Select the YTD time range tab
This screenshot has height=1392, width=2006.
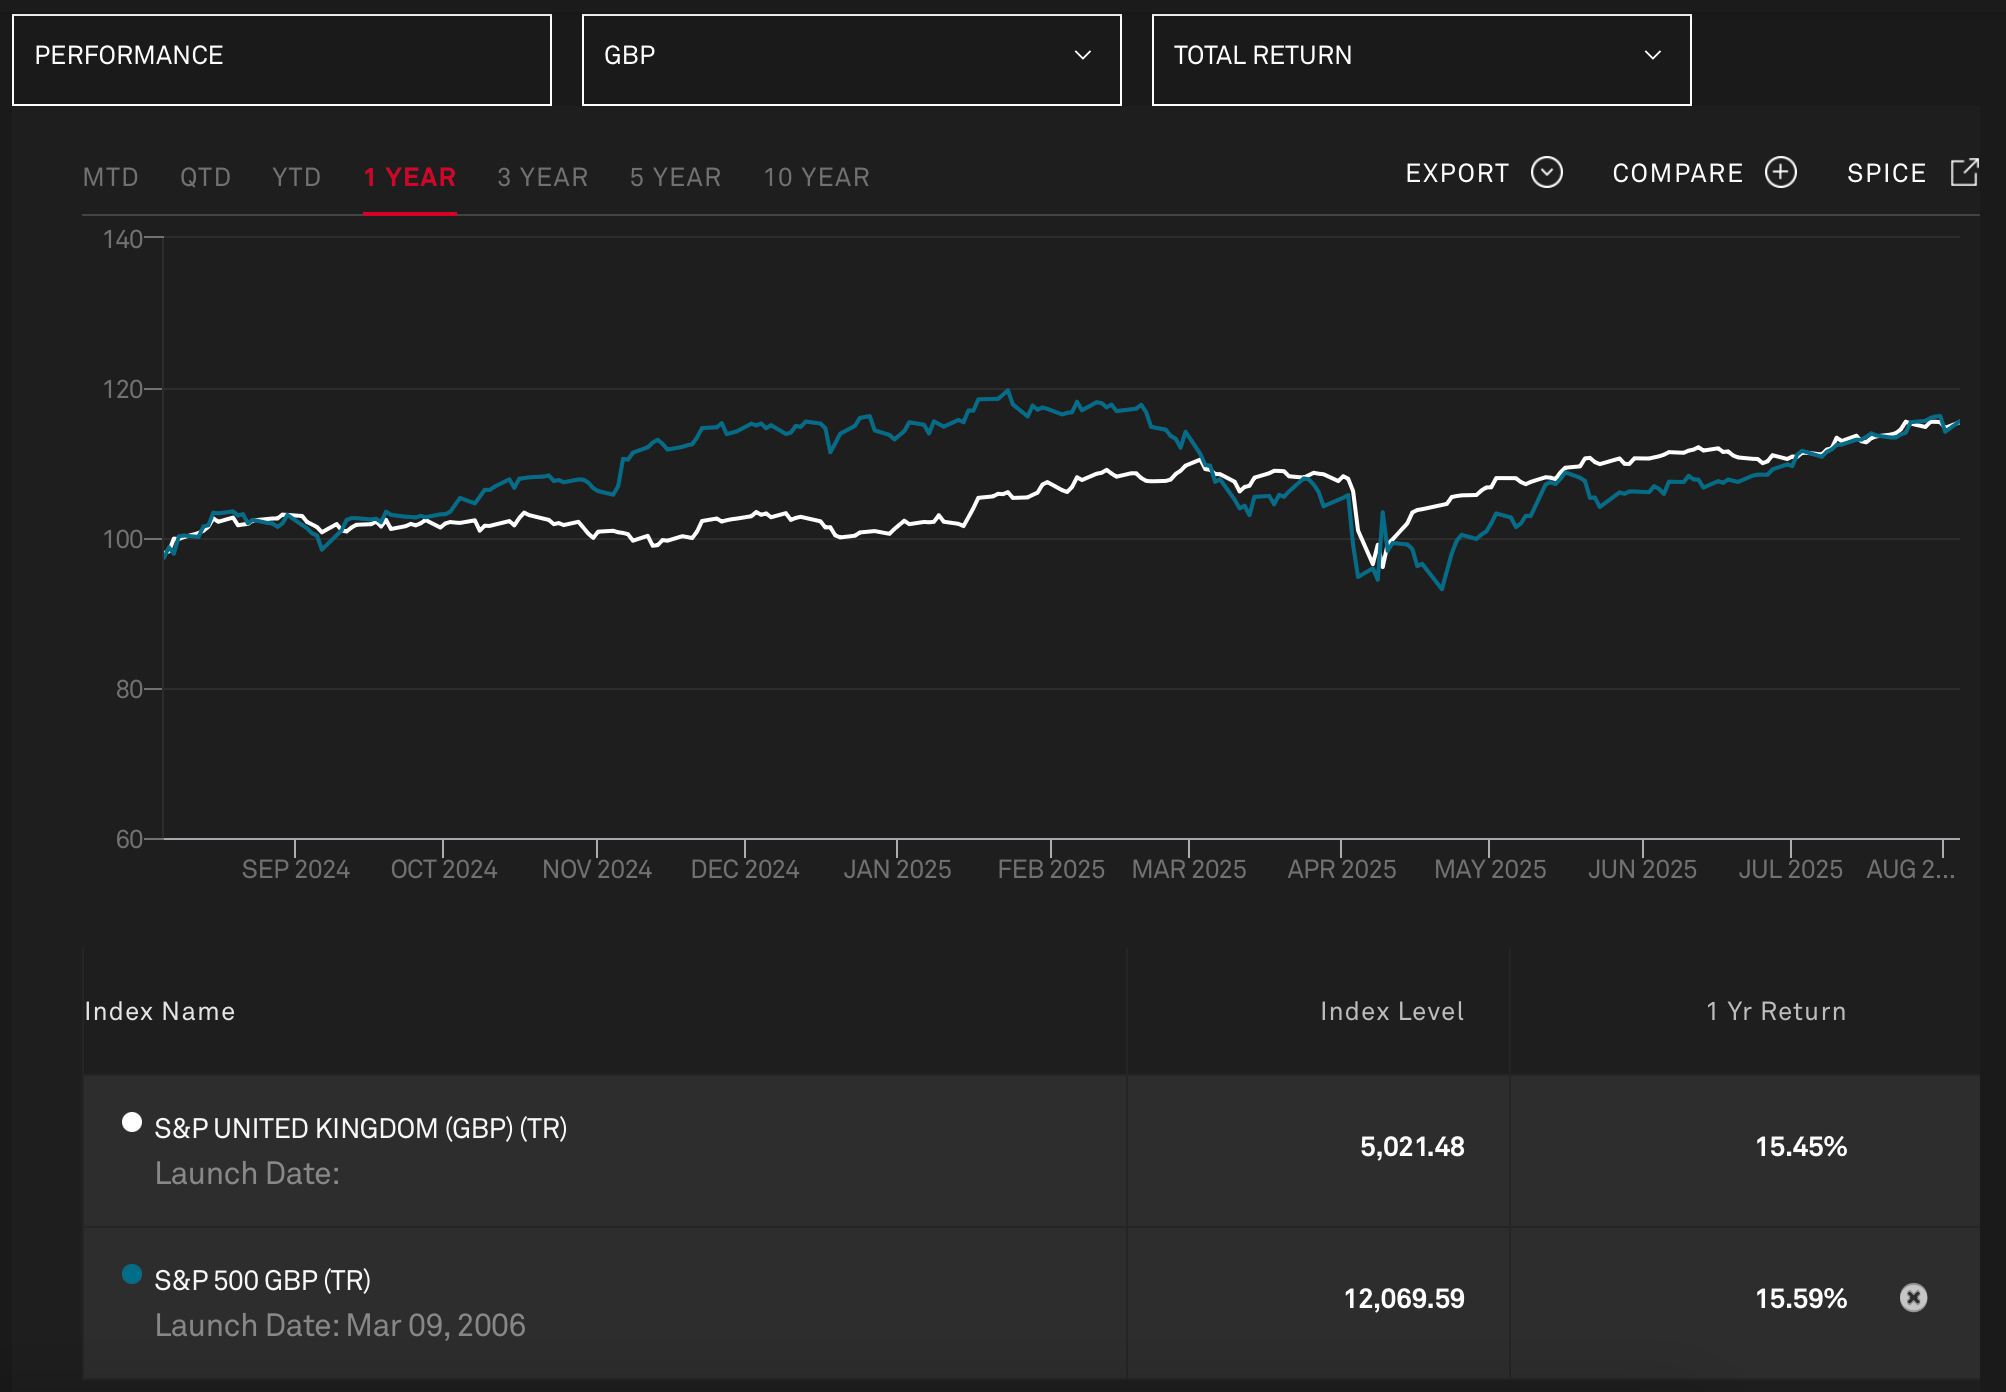296,178
